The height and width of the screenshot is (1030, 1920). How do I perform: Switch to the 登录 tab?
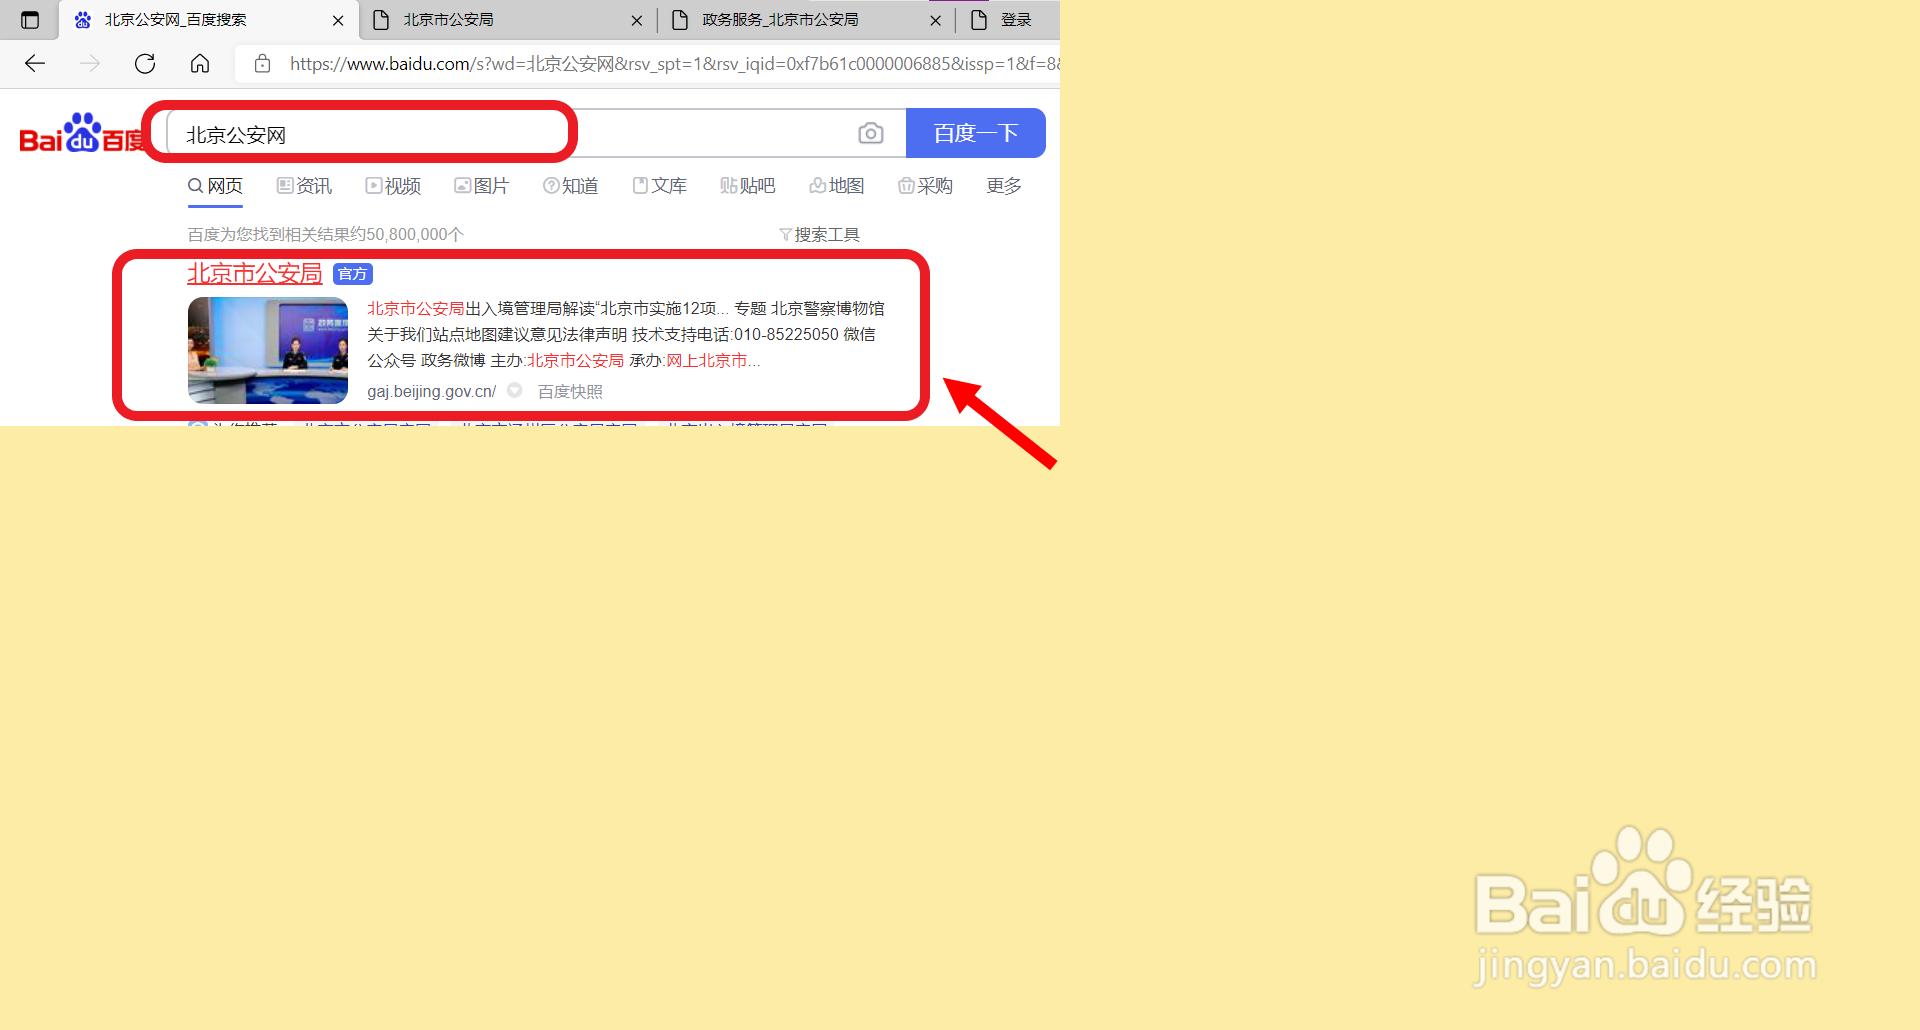[1008, 20]
